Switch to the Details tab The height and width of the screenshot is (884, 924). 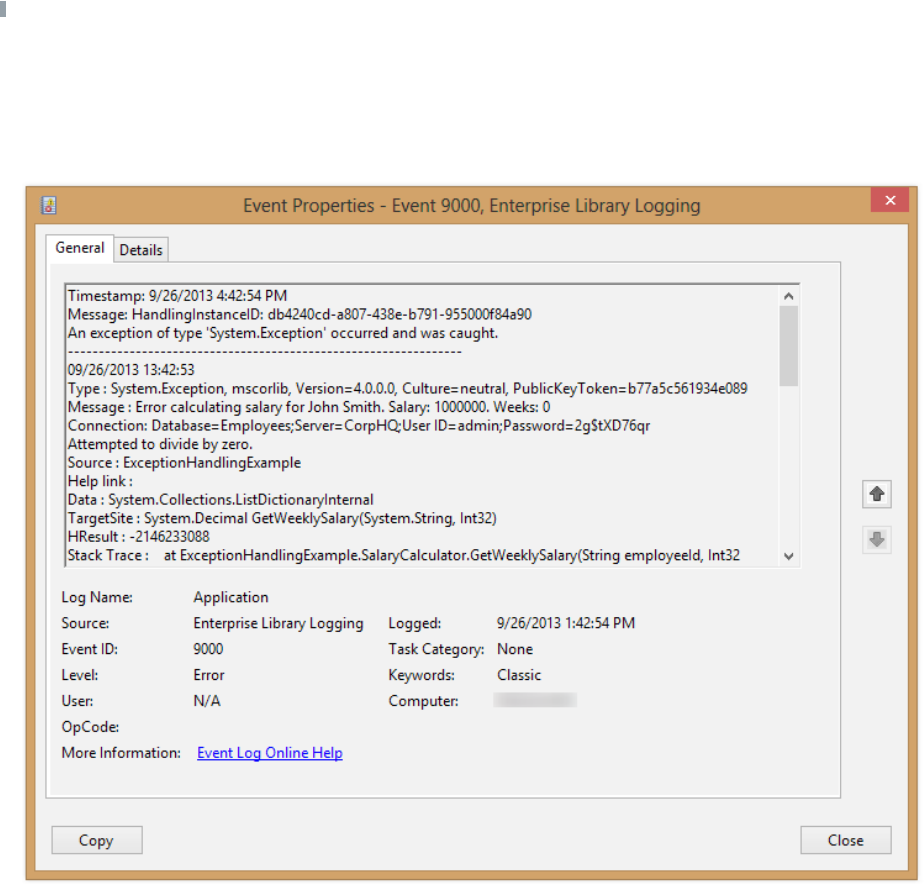pyautogui.click(x=141, y=250)
